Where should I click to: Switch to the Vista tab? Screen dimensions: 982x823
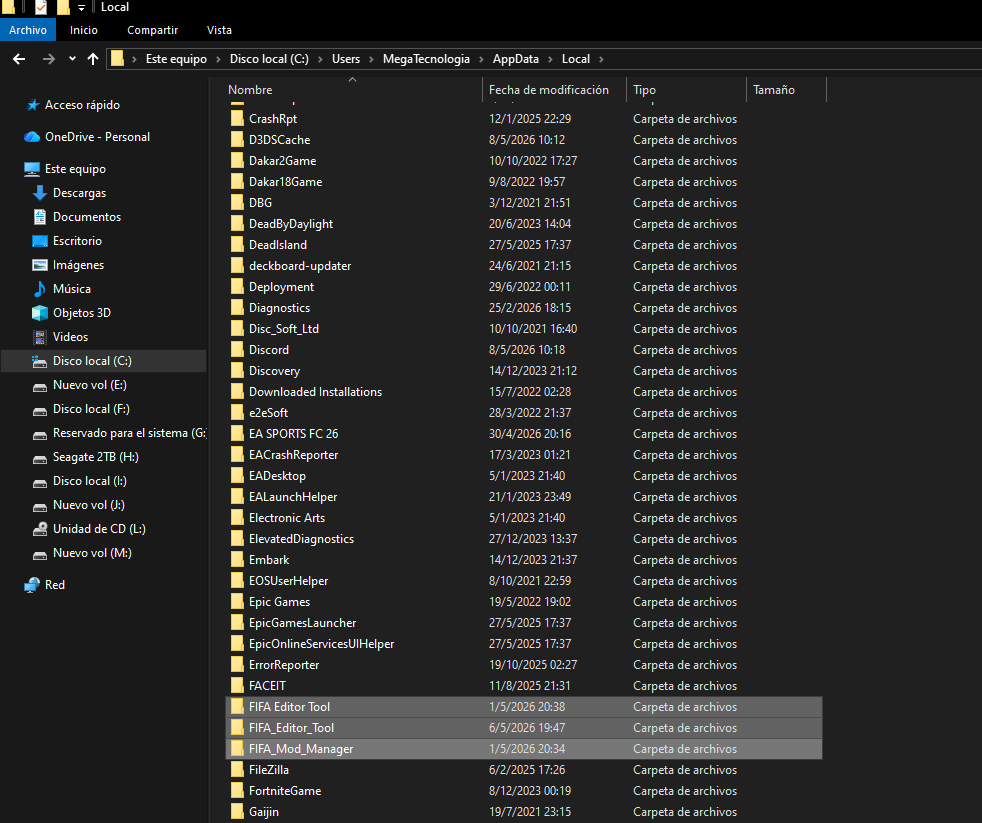coord(219,30)
